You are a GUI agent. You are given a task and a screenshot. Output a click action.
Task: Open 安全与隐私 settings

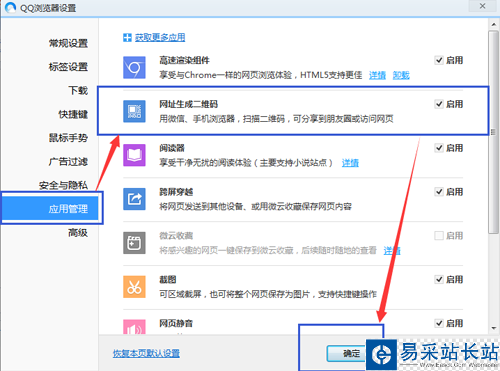[63, 185]
